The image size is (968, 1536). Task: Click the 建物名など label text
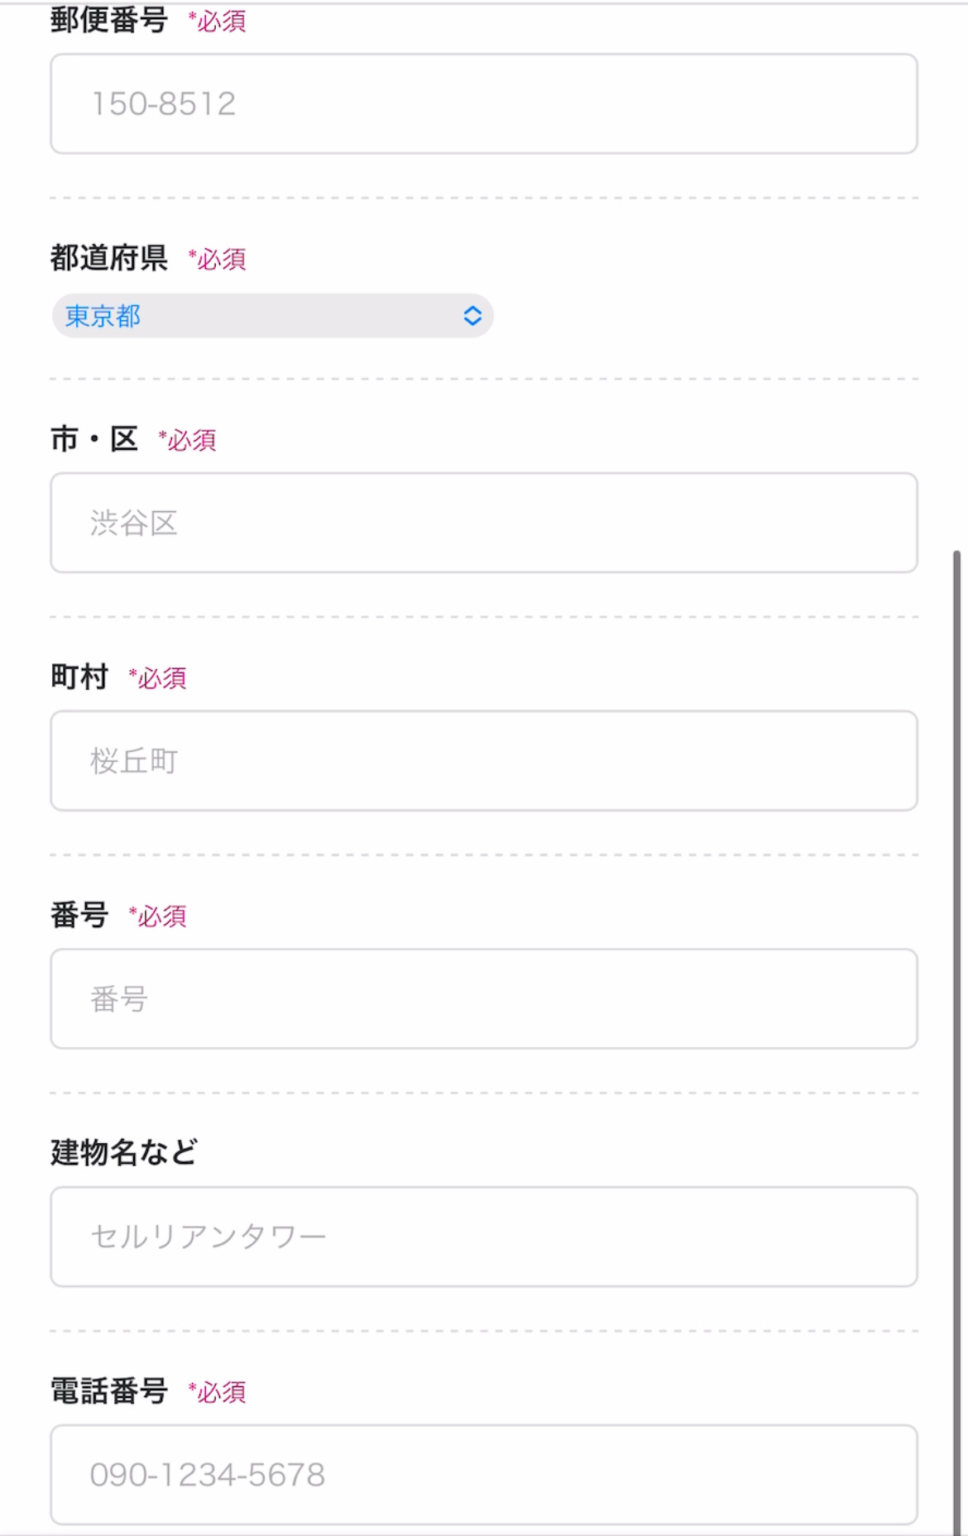(124, 1151)
